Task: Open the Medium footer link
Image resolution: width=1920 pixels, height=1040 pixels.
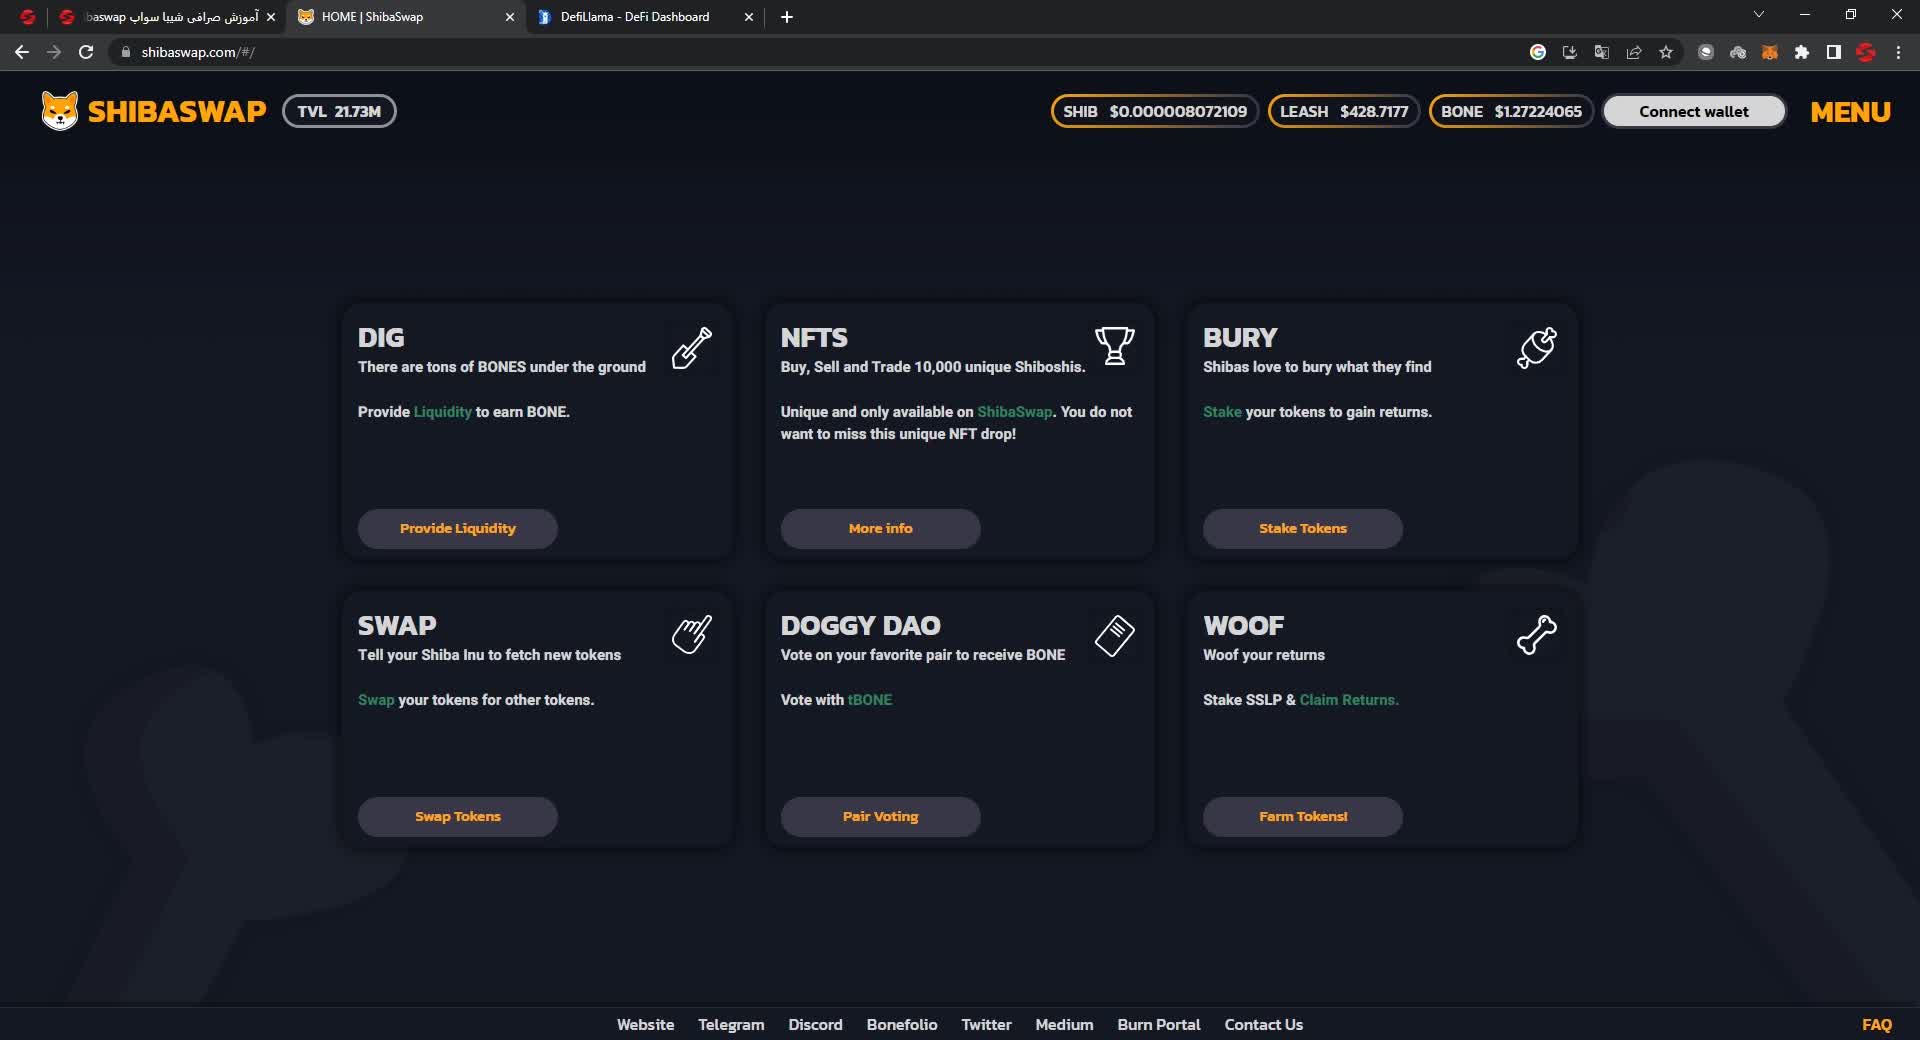Action: point(1064,1024)
